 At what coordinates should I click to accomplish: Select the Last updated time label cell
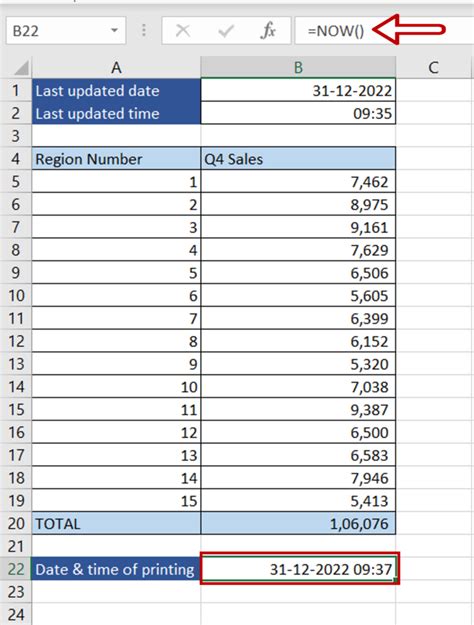(x=116, y=113)
